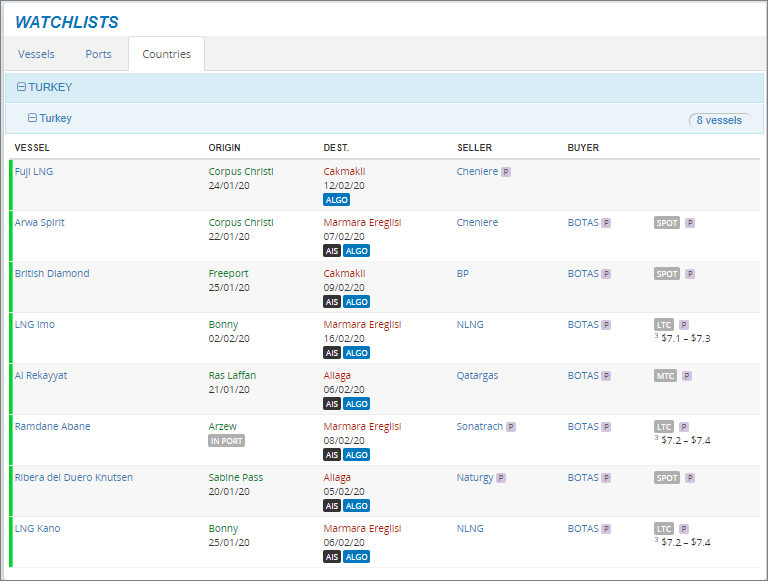Viewport: 768px width, 581px height.
Task: Click P icon next to Cheniere in Fuji LNG row
Action: coord(505,172)
